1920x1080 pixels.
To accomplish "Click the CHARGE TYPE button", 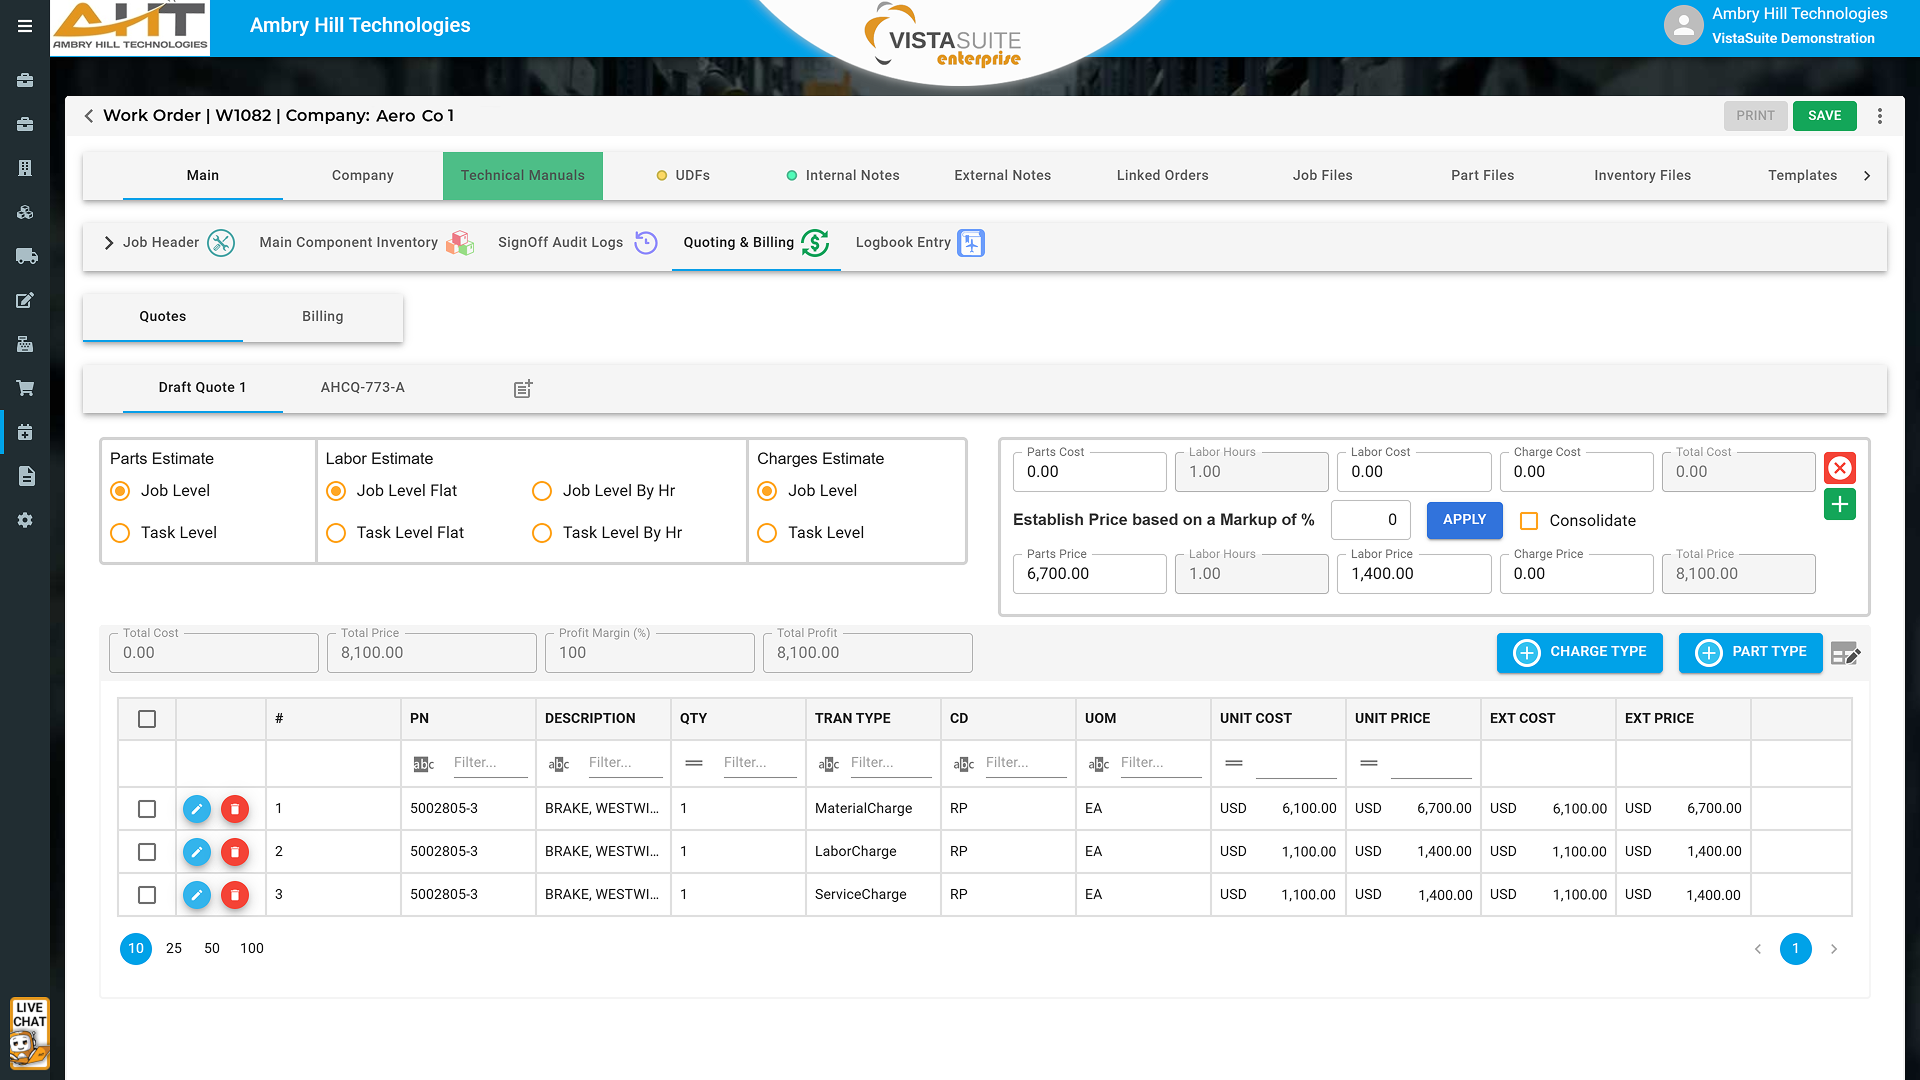I will tap(1579, 652).
